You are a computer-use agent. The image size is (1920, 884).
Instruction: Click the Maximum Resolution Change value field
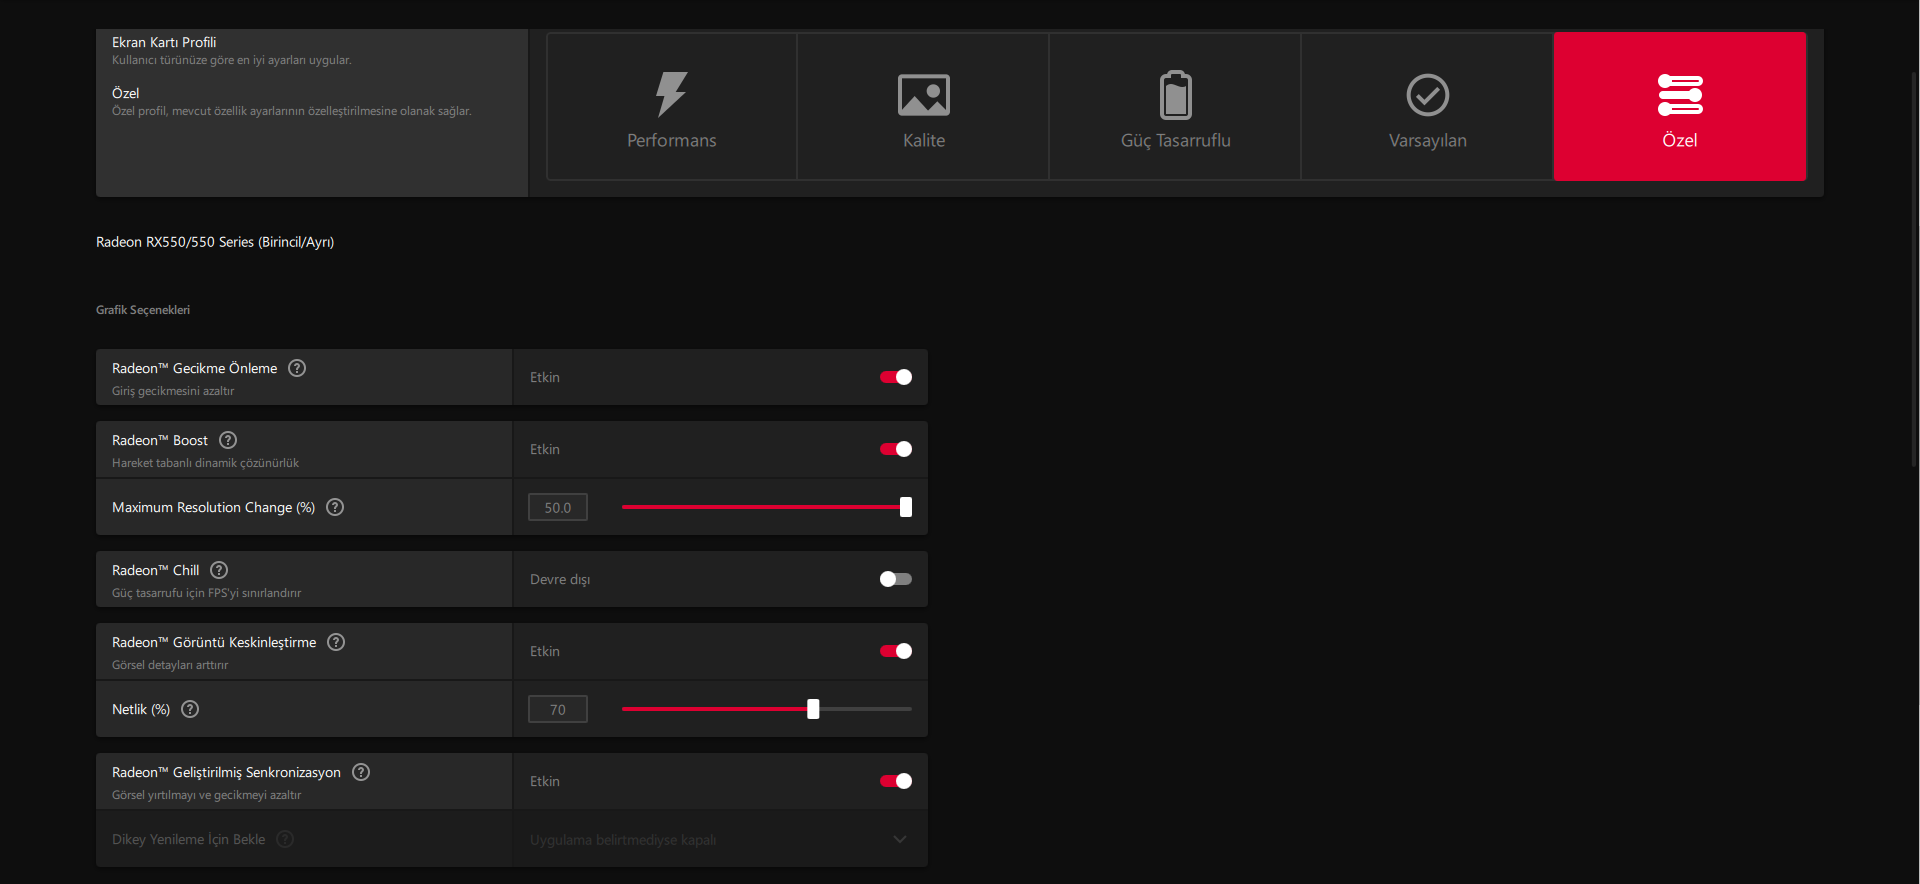pos(558,507)
